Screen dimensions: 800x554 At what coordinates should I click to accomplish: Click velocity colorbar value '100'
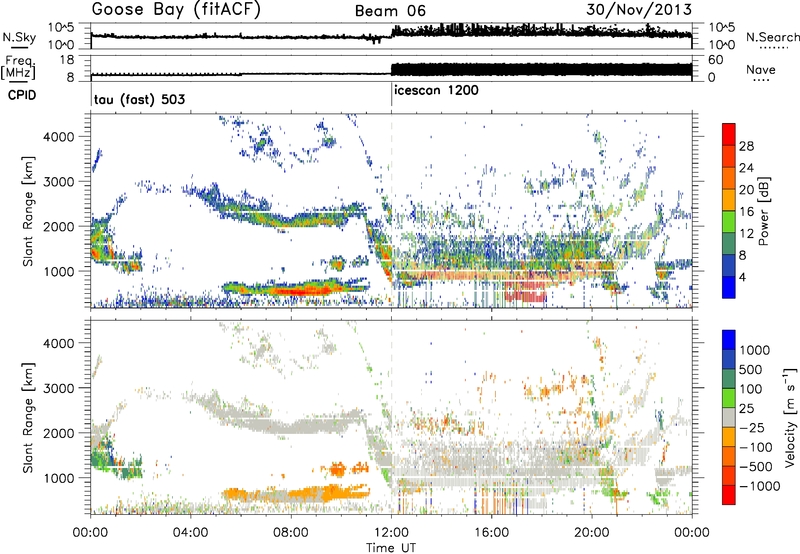tap(751, 389)
